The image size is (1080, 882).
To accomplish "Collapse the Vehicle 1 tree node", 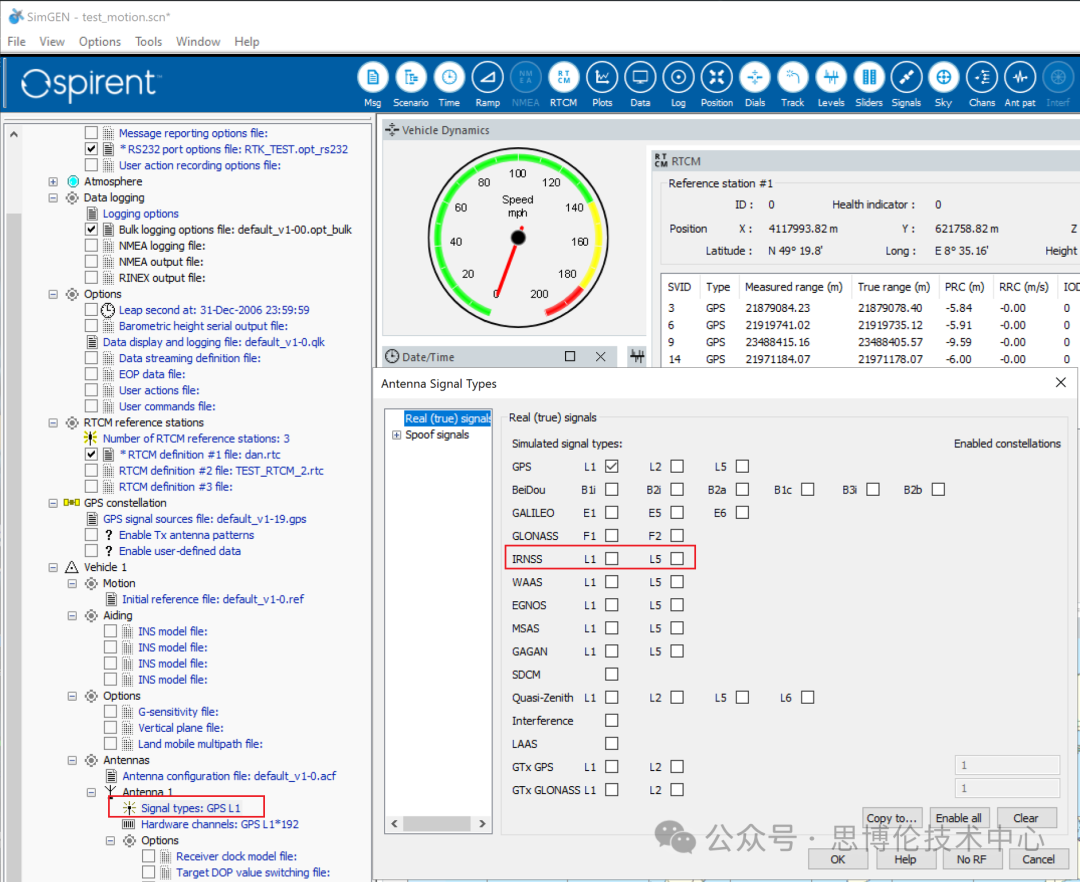I will pyautogui.click(x=53, y=567).
